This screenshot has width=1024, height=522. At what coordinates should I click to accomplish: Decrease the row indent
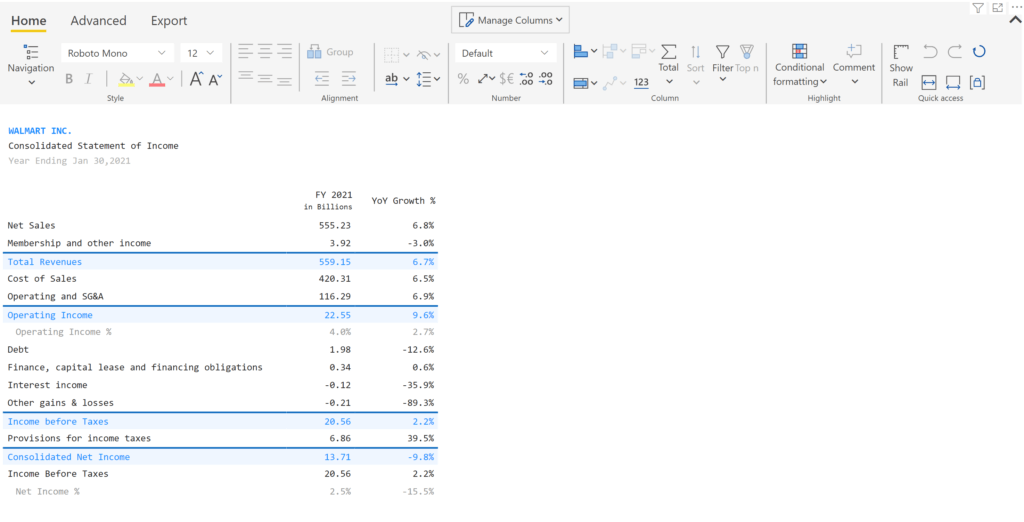[322, 79]
